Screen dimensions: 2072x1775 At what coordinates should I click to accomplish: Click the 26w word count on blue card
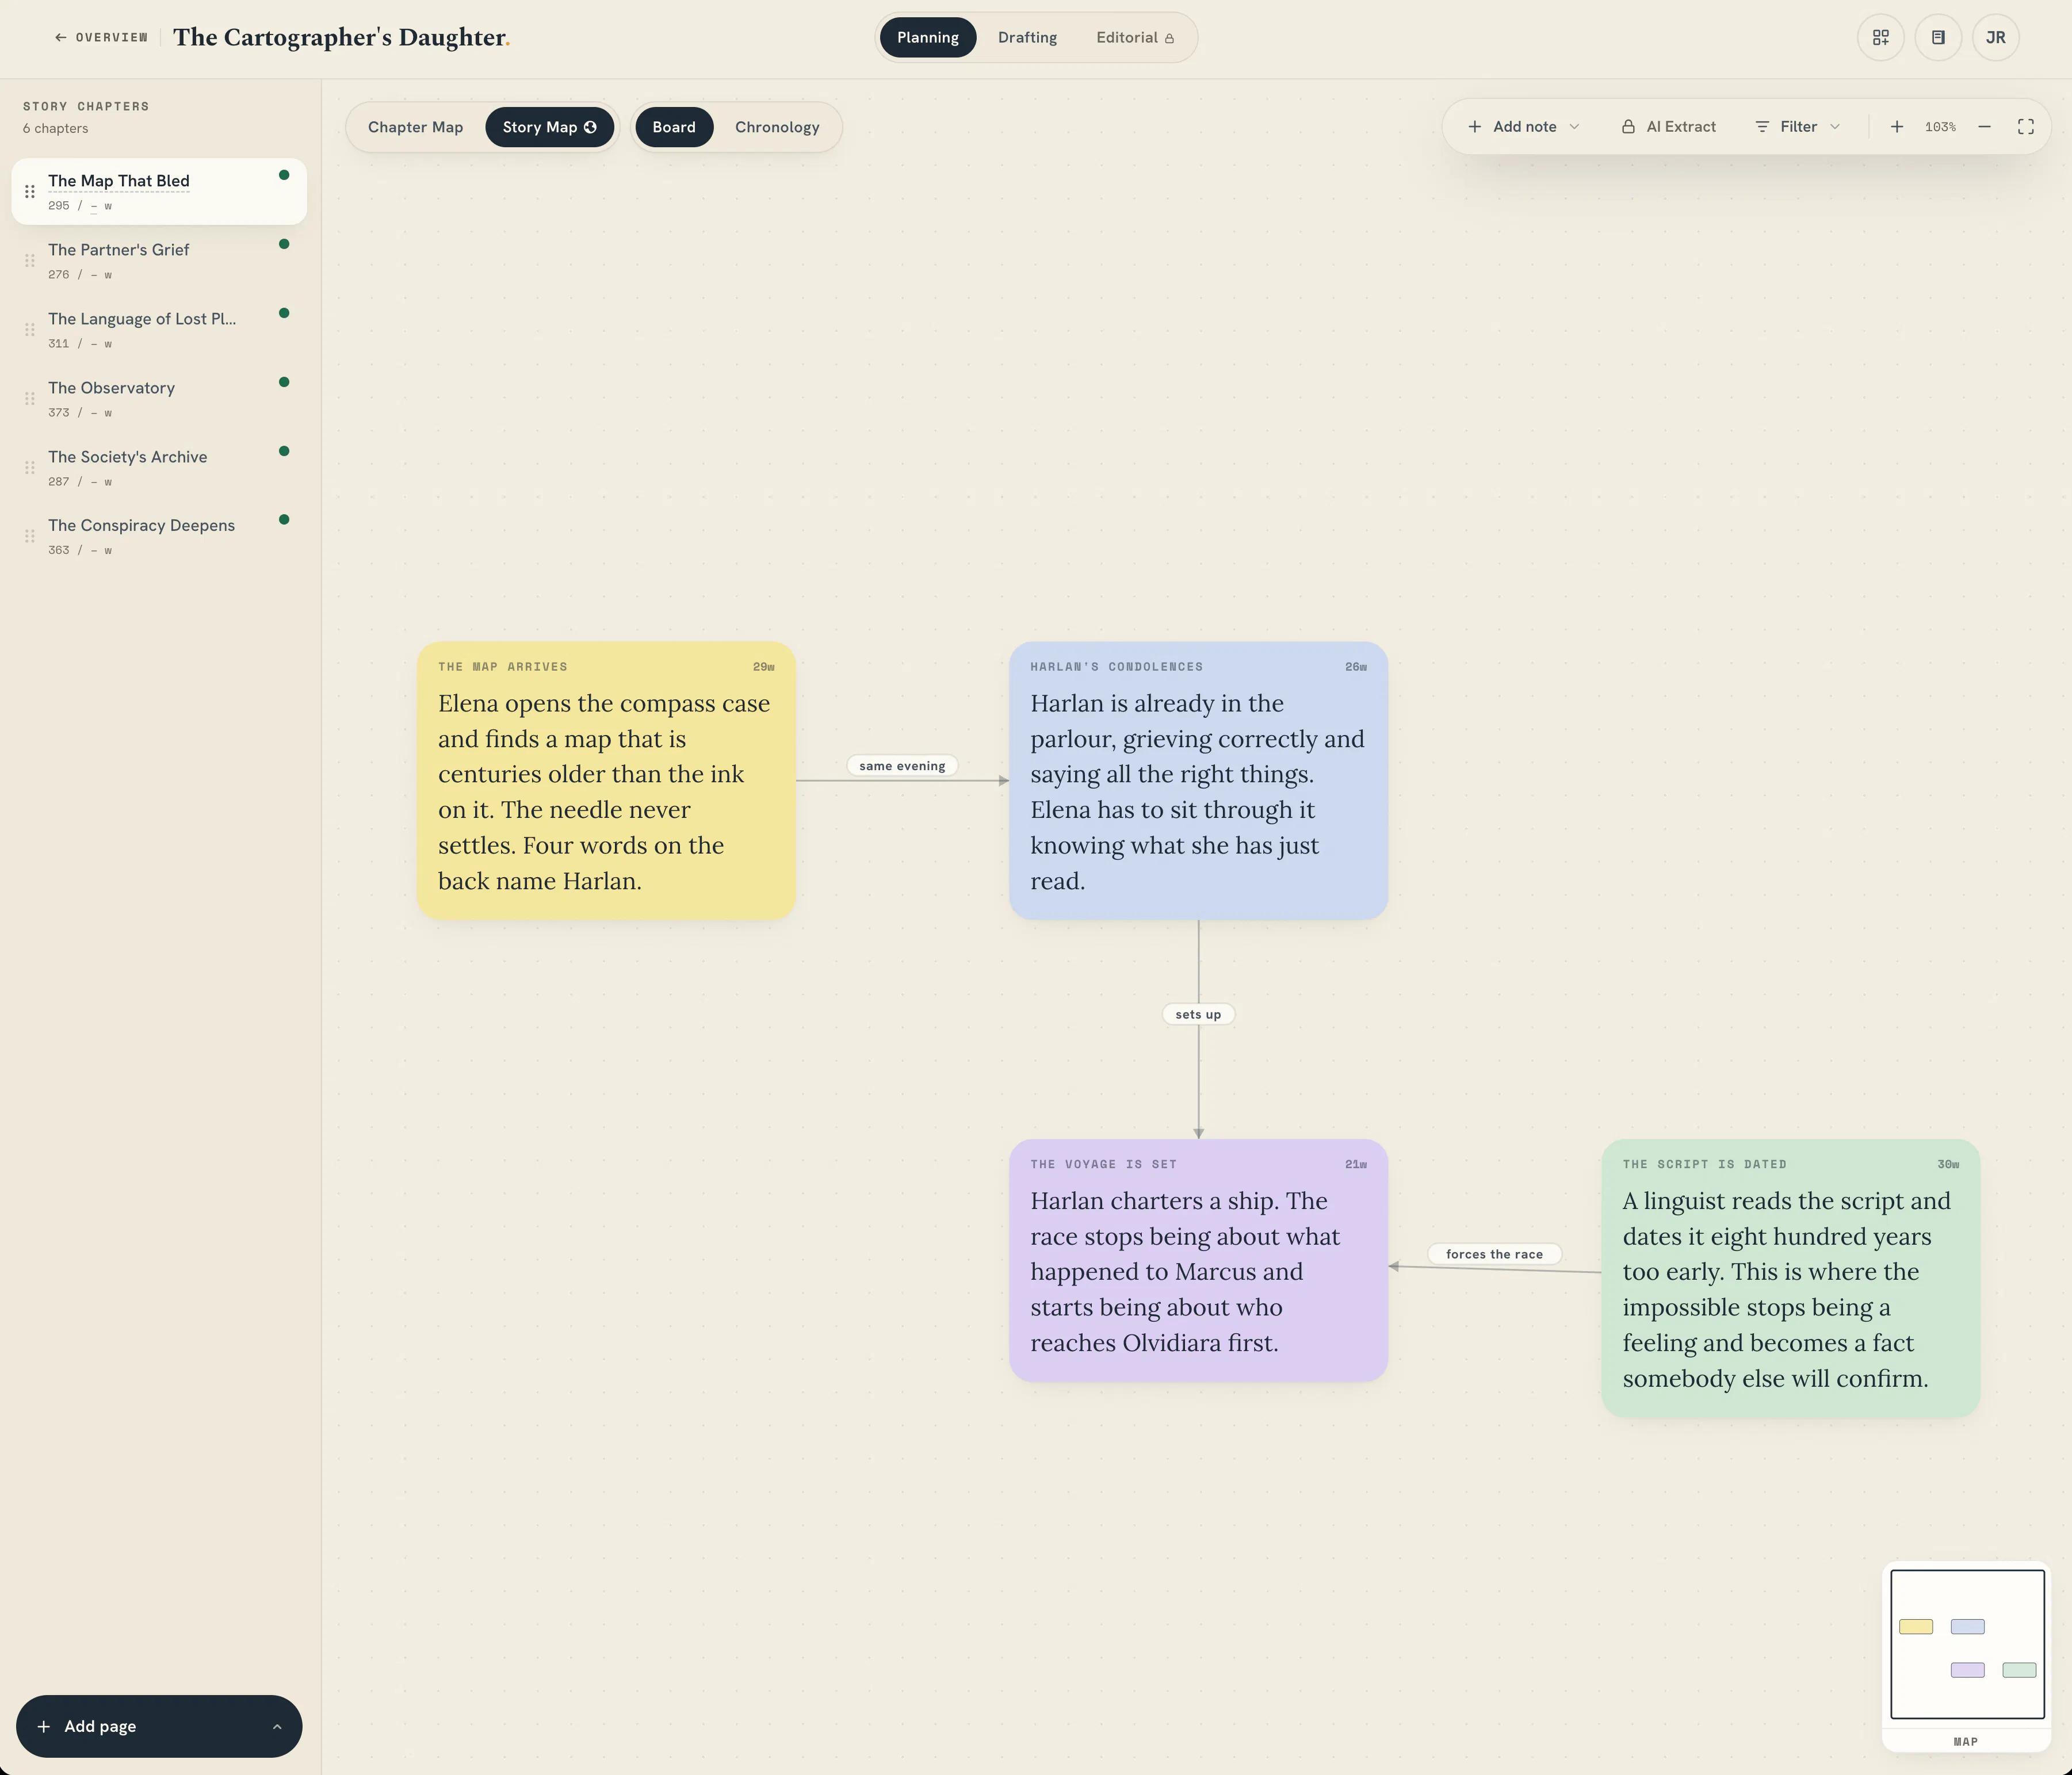1355,667
